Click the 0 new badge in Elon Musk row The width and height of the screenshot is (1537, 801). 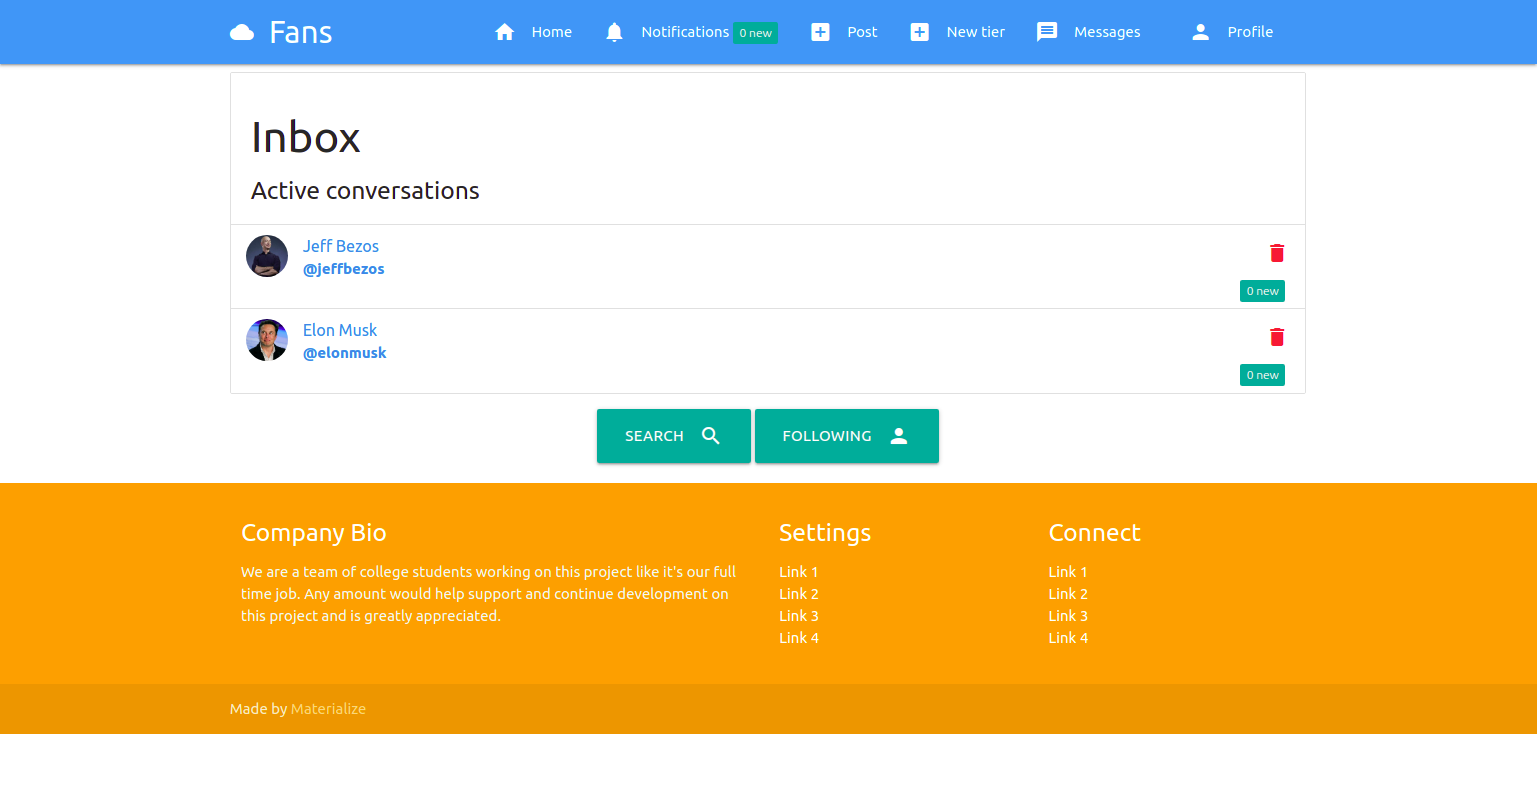(1262, 375)
